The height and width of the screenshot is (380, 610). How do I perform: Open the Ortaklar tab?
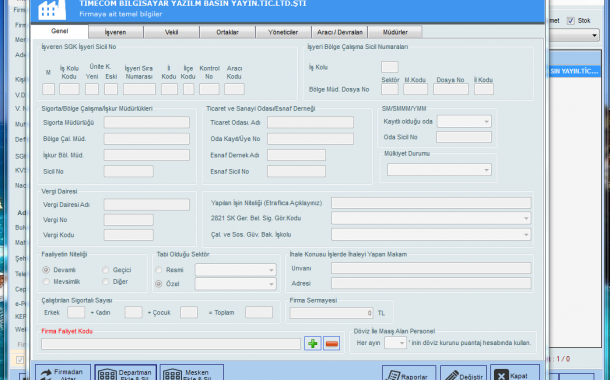(x=227, y=32)
